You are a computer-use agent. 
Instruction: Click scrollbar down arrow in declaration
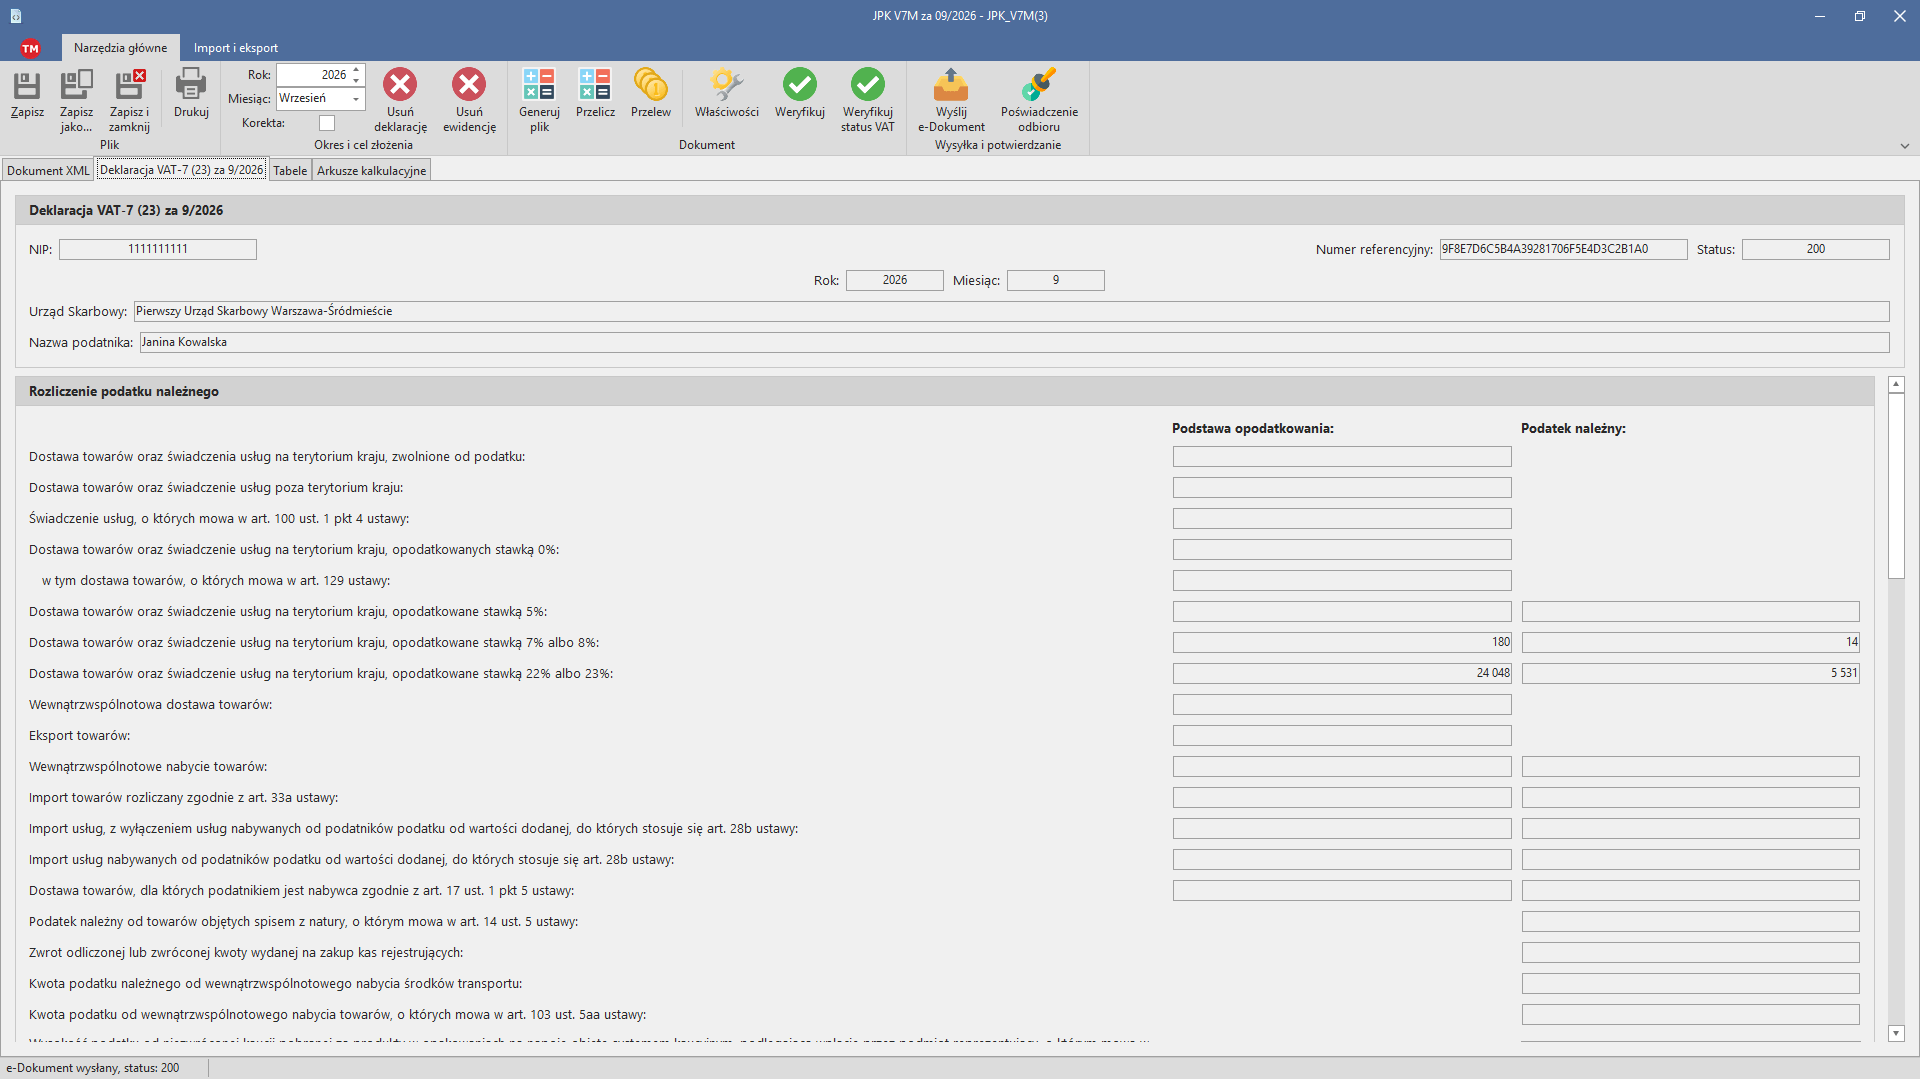[1896, 1033]
